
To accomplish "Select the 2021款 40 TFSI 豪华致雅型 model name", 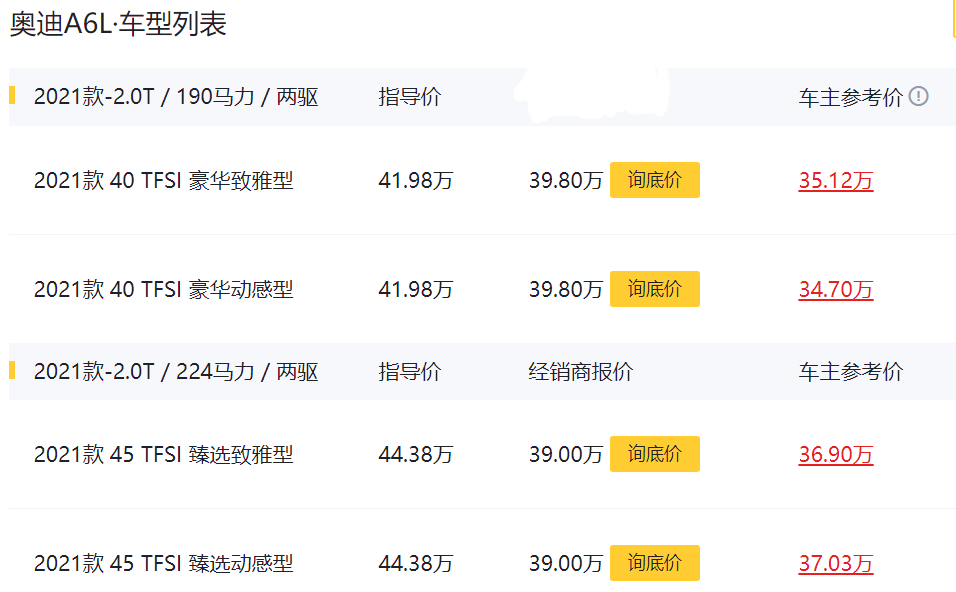I will tap(163, 180).
